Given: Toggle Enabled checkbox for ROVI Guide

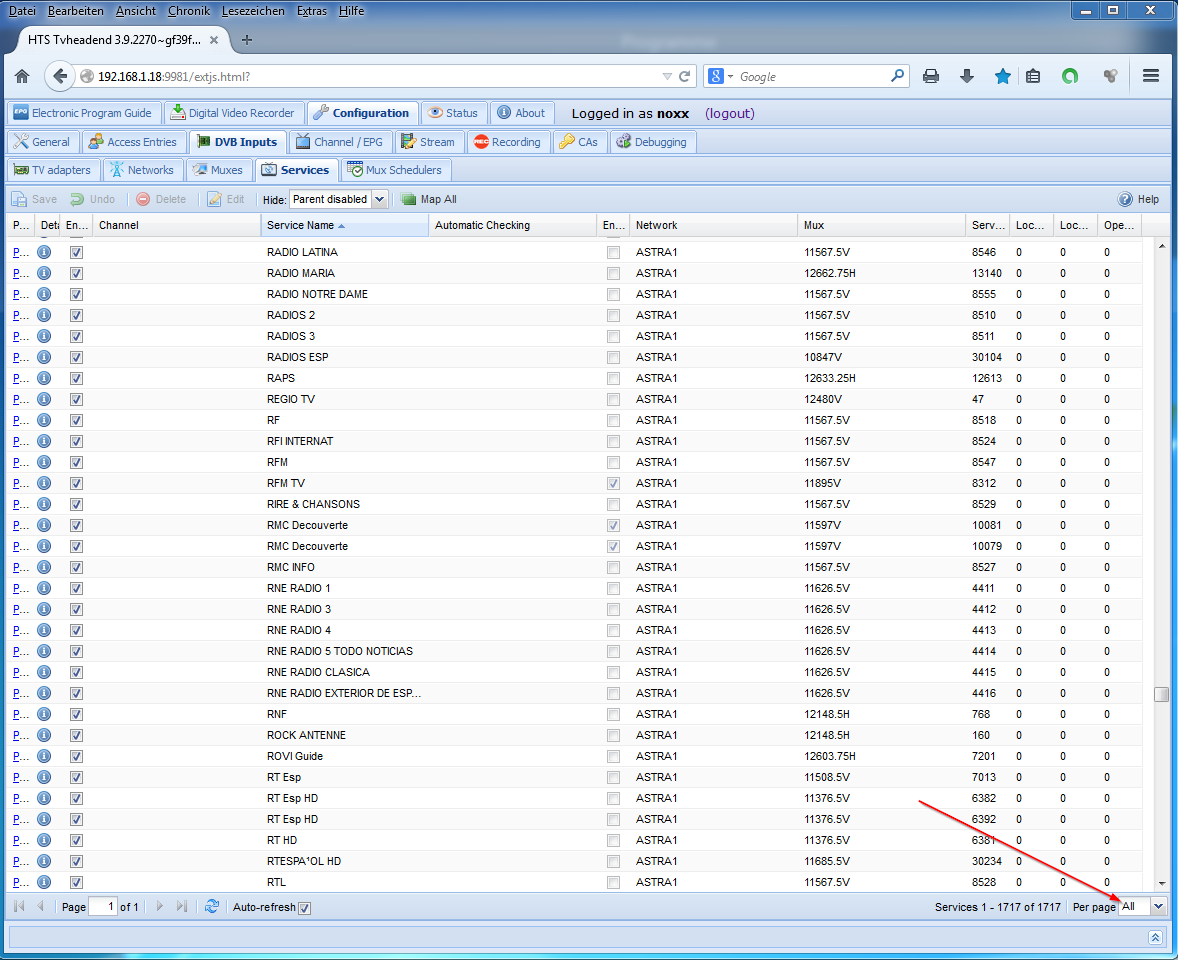Looking at the screenshot, I should [76, 756].
